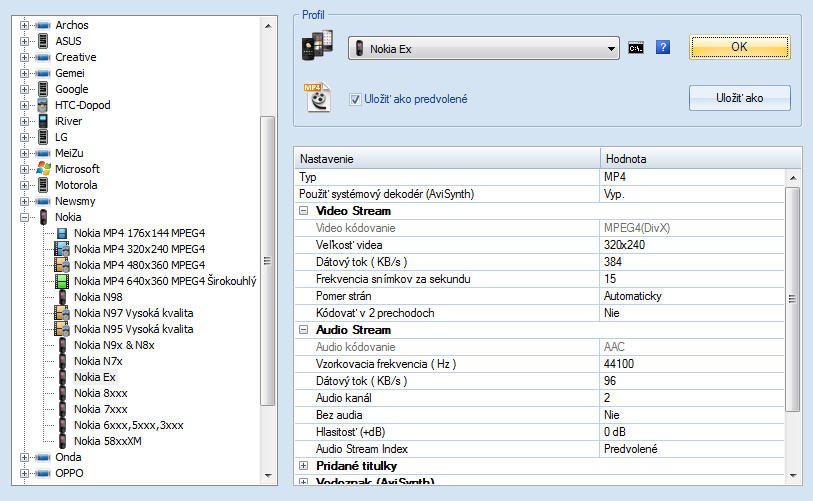Viewport: 813px width, 501px height.
Task: Expand the Pridané titulky section
Action: (303, 466)
